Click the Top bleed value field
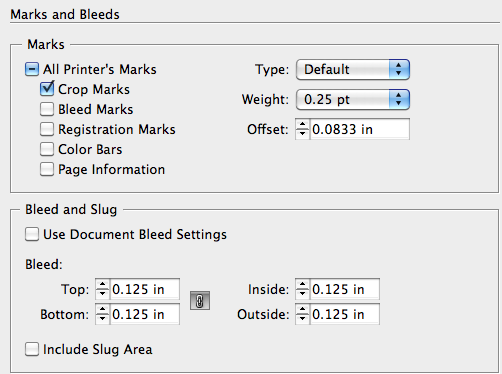The height and width of the screenshot is (374, 502). 145,289
